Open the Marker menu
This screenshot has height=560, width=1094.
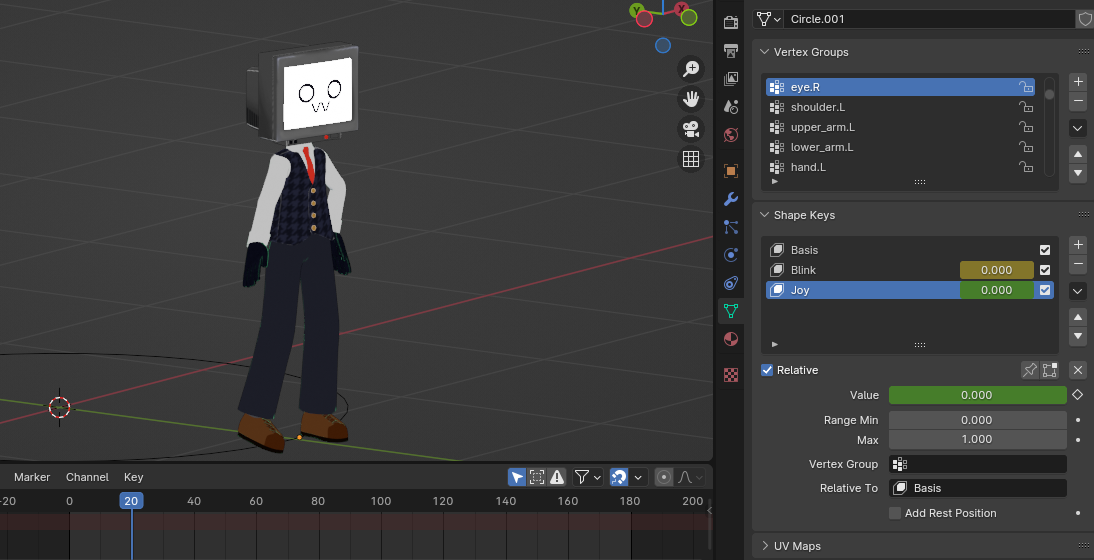(32, 477)
